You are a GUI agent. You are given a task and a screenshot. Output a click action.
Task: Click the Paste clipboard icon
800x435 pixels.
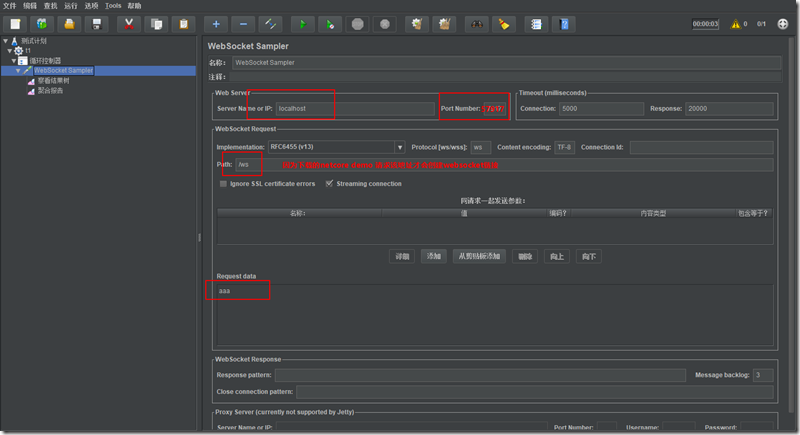[x=184, y=24]
